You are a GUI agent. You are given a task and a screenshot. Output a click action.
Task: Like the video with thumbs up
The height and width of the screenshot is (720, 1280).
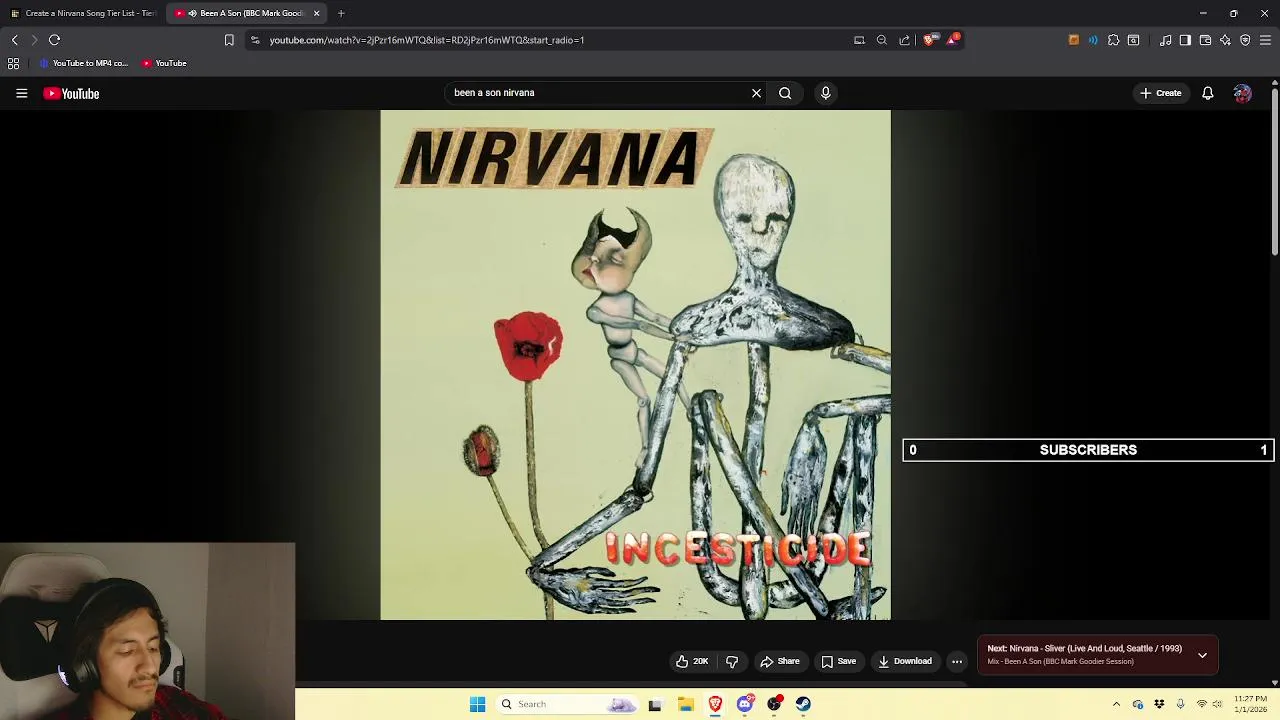click(x=692, y=661)
